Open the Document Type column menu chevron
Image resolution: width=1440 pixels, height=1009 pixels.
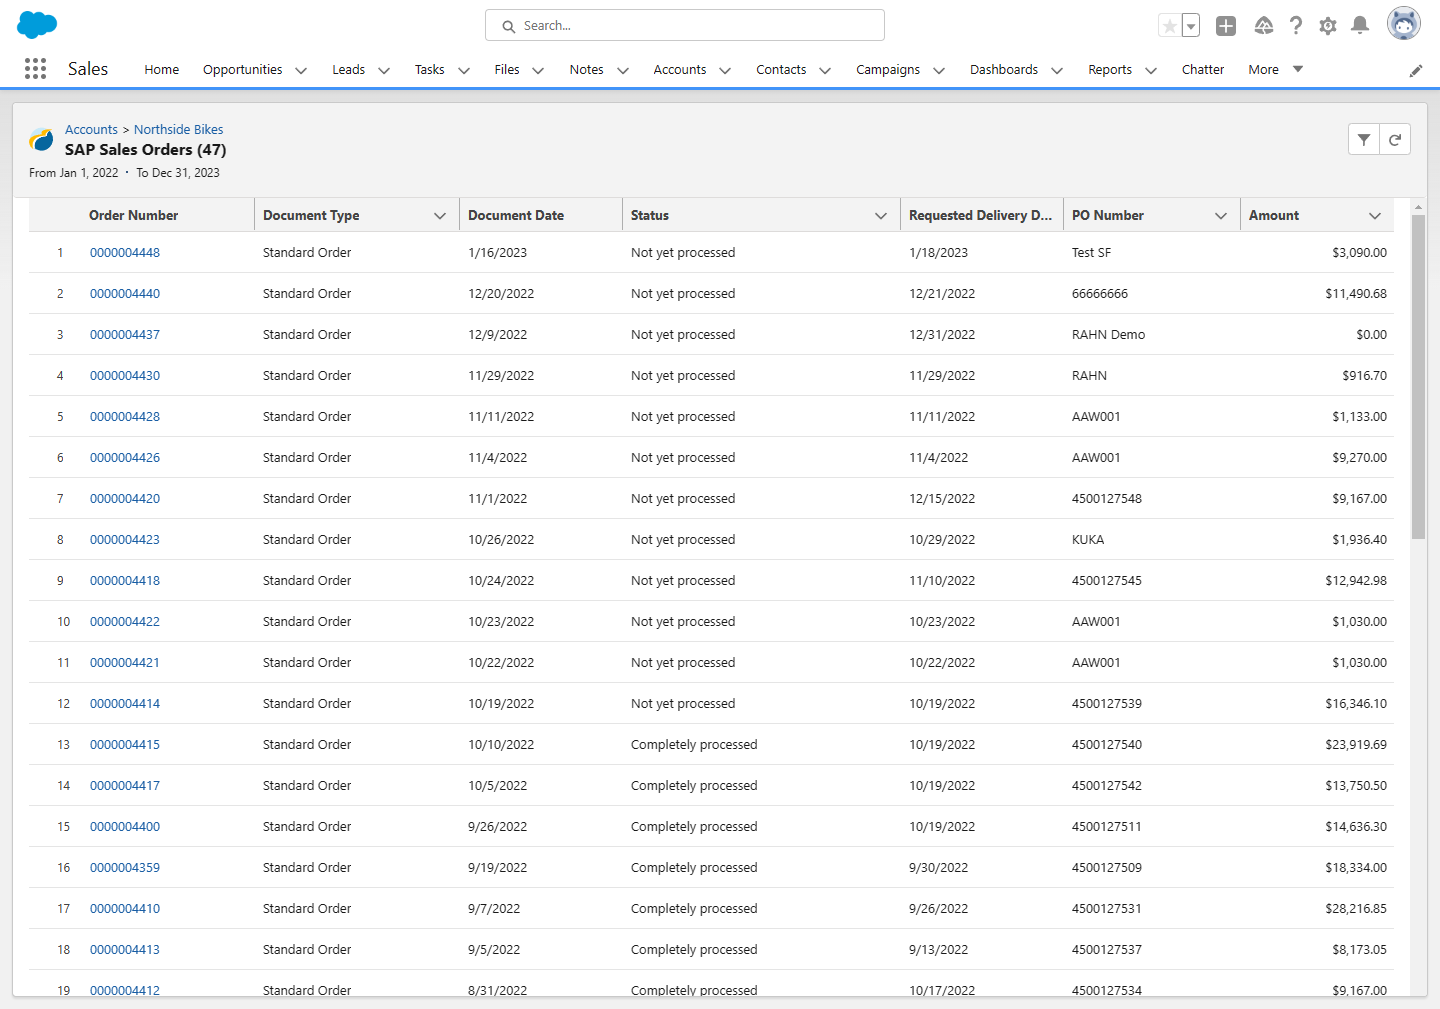click(440, 215)
